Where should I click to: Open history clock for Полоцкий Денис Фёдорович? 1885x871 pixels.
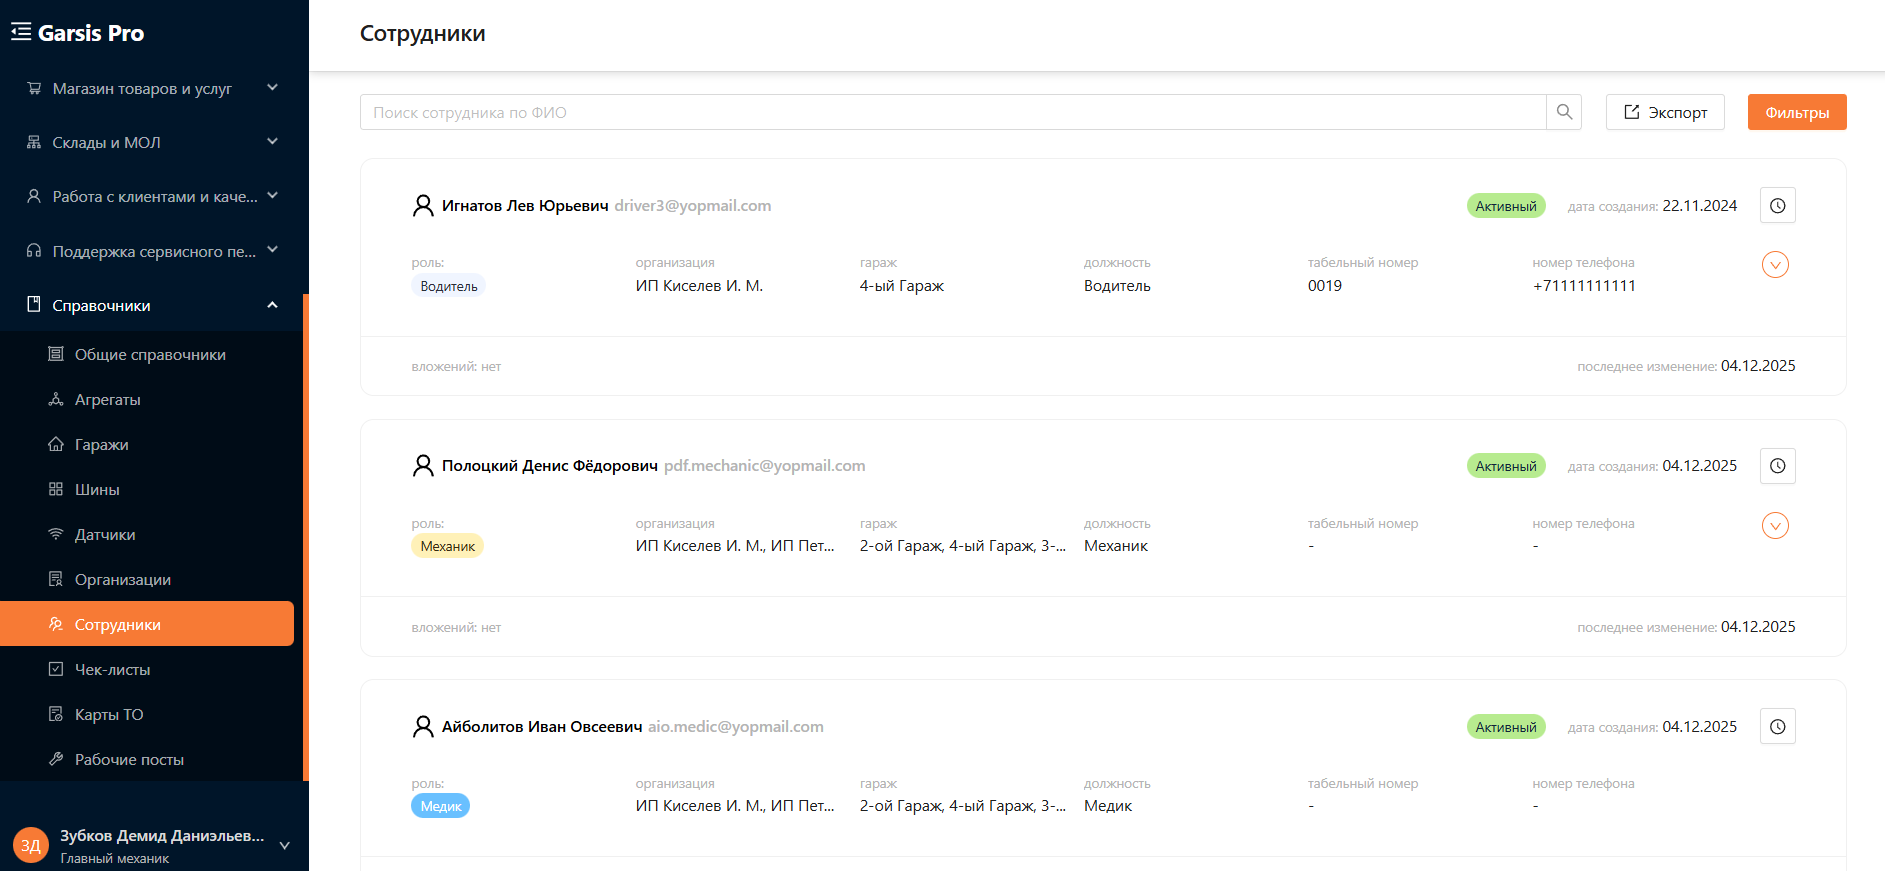pos(1777,466)
